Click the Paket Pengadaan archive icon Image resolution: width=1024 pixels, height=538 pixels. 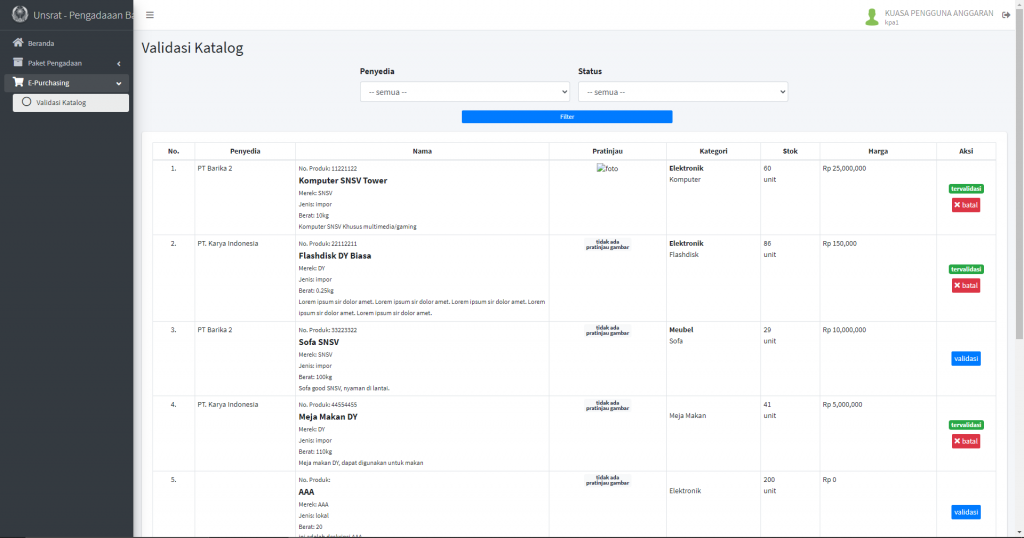pyautogui.click(x=17, y=63)
